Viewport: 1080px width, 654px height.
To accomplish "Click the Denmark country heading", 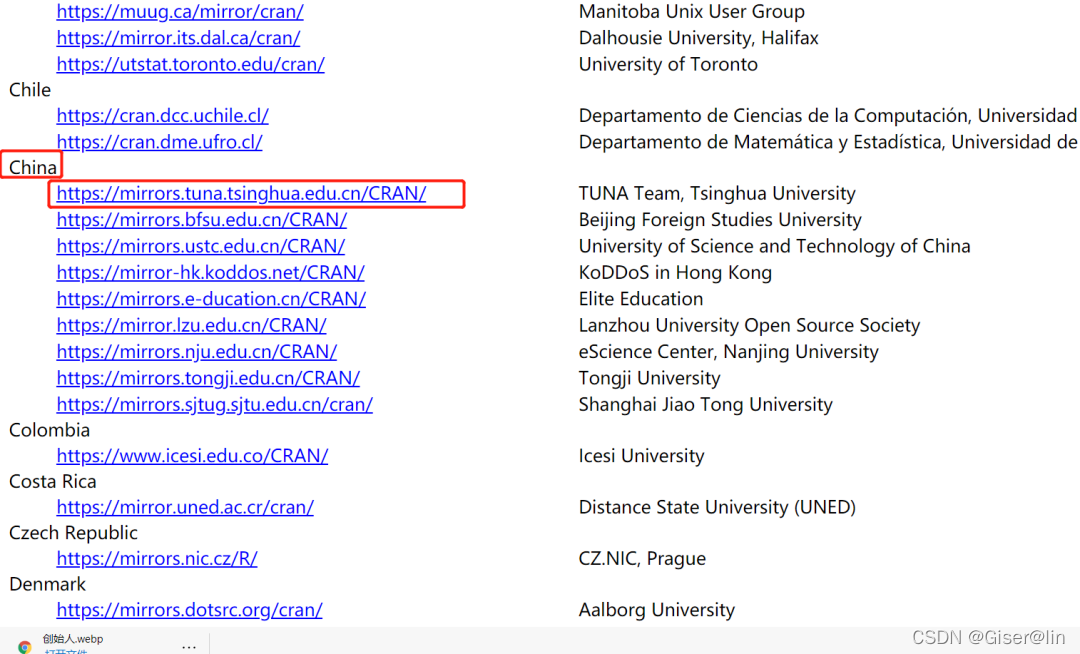I will coord(48,584).
